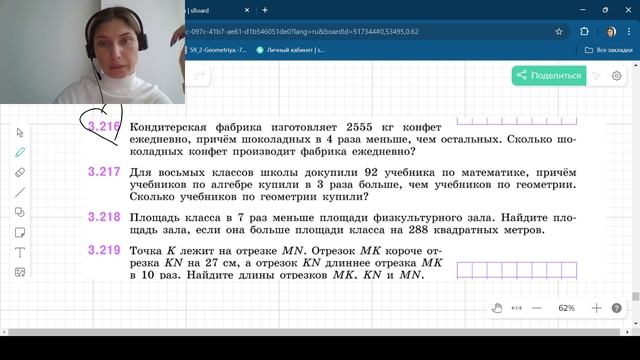Image resolution: width=640 pixels, height=360 pixels.
Task: Click the pointer icon next to Поделиться
Action: 596,76
